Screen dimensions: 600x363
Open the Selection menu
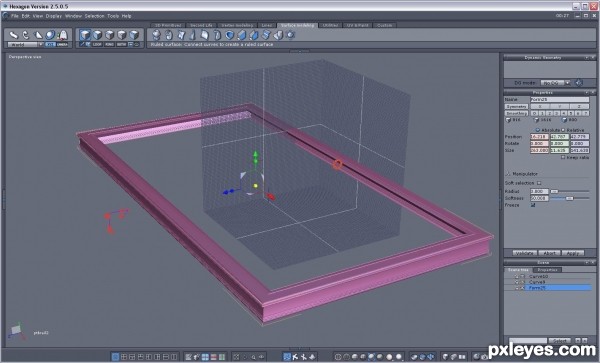coord(94,16)
